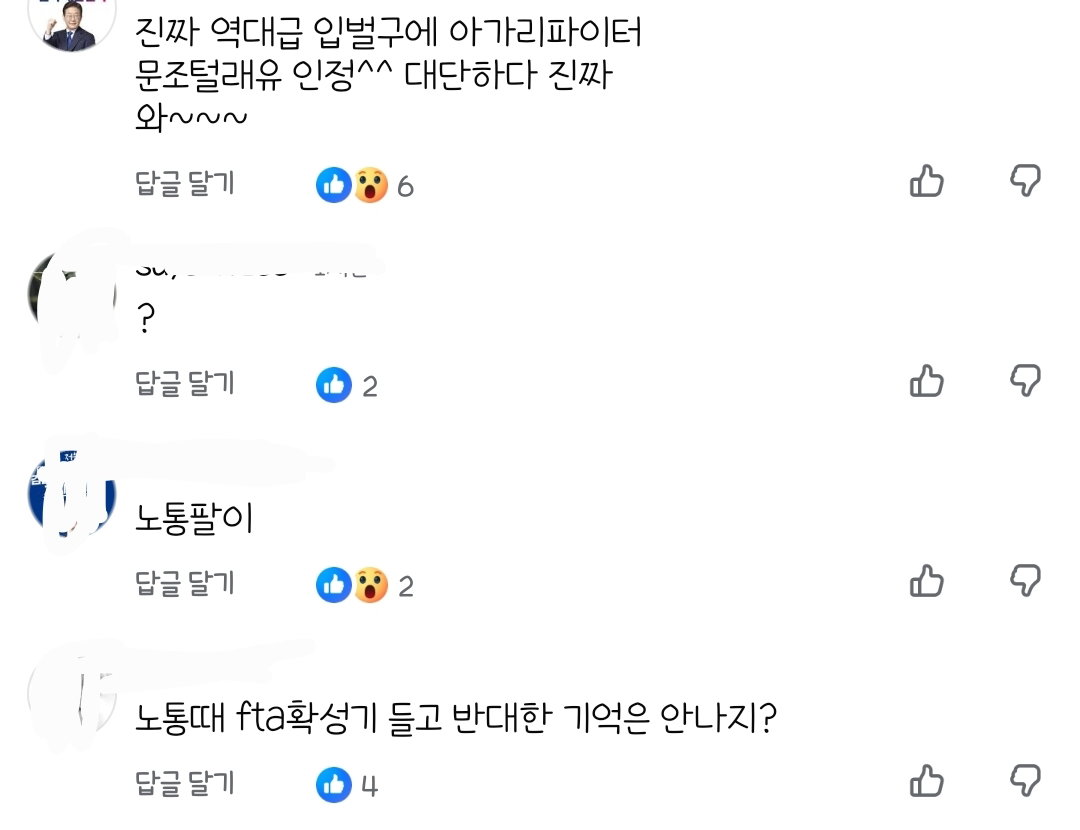View reactions count 6 on first comment
The width and height of the screenshot is (1080, 830).
(x=405, y=186)
